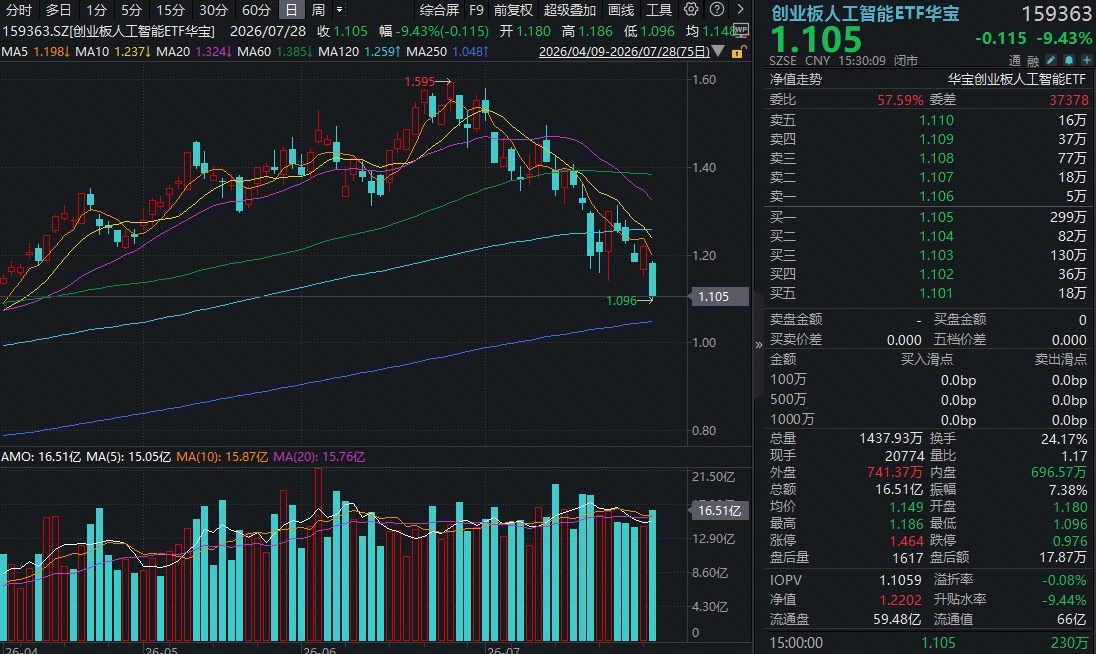Open date range dropdown triangle
1096x654 pixels.
point(718,51)
